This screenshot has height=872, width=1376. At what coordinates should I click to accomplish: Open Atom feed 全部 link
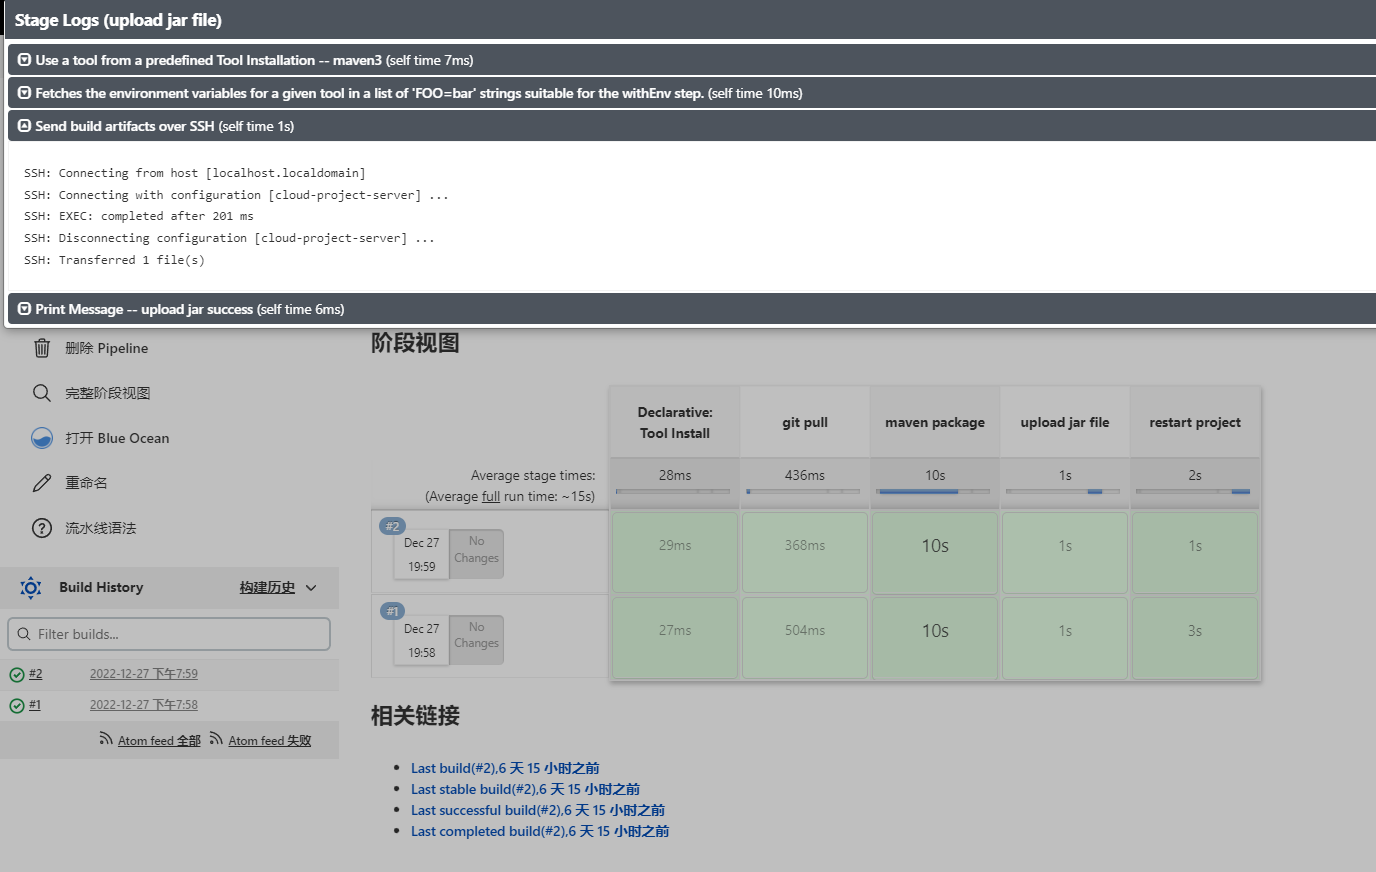(159, 741)
